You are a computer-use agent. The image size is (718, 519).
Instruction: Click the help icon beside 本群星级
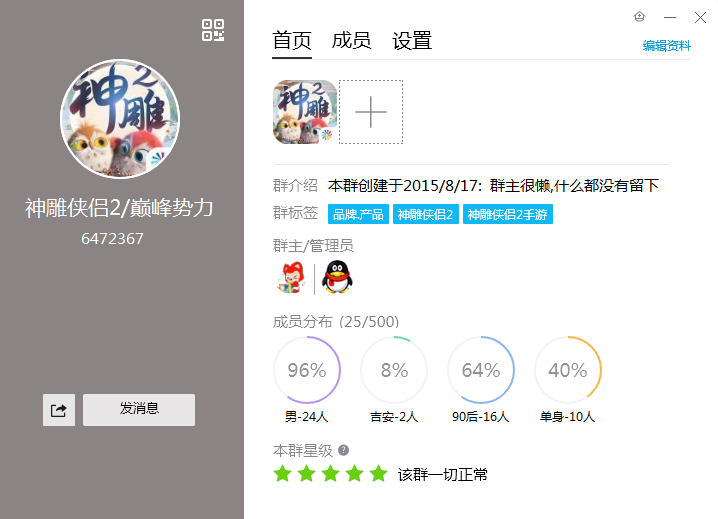click(343, 450)
